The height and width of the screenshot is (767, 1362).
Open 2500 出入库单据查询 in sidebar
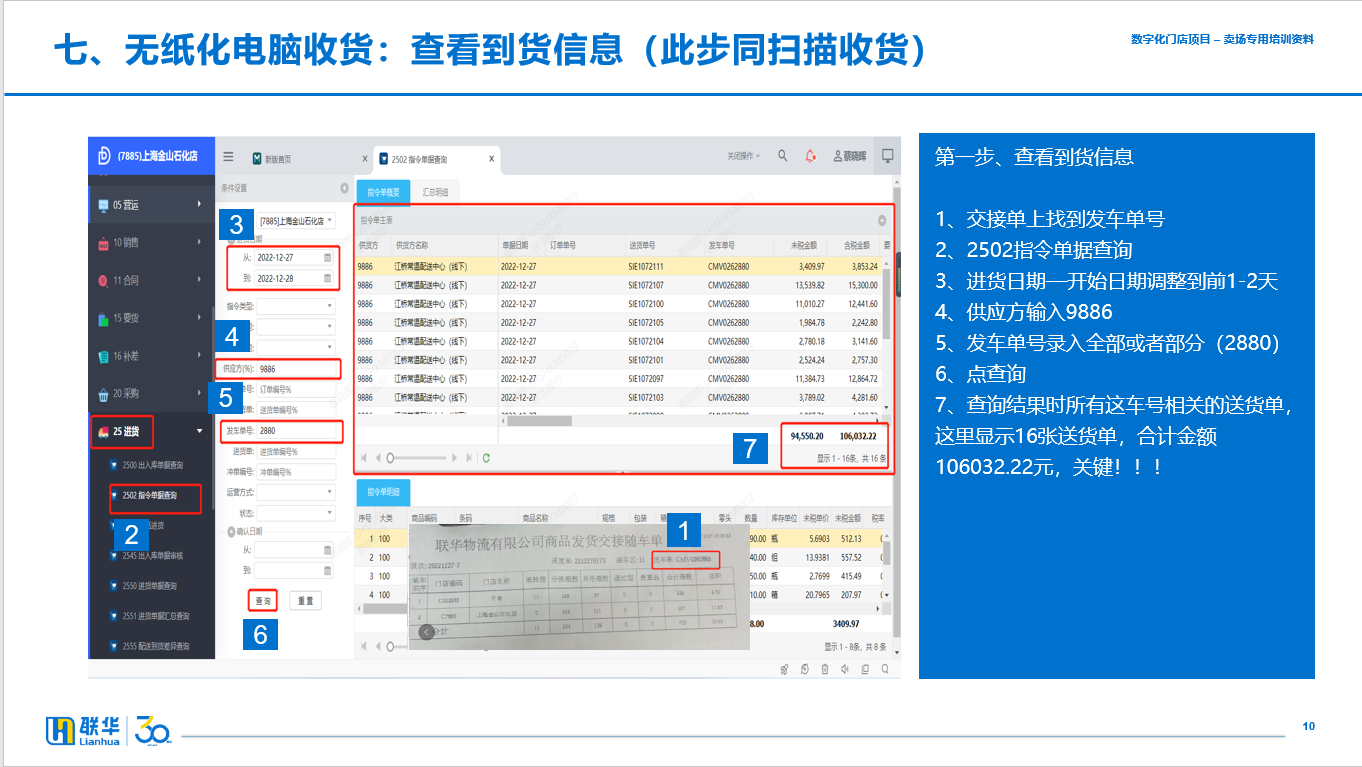[x=153, y=465]
